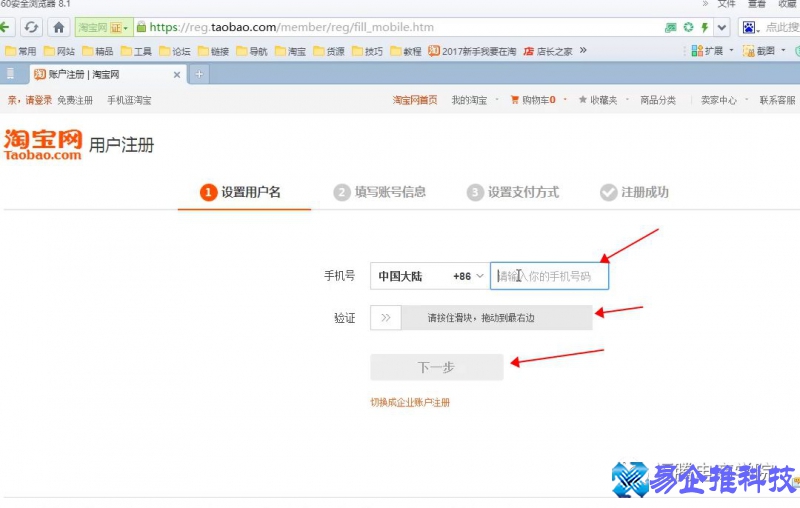The height and width of the screenshot is (508, 800).
Task: Close the 账户注册 tab
Action: [x=177, y=75]
